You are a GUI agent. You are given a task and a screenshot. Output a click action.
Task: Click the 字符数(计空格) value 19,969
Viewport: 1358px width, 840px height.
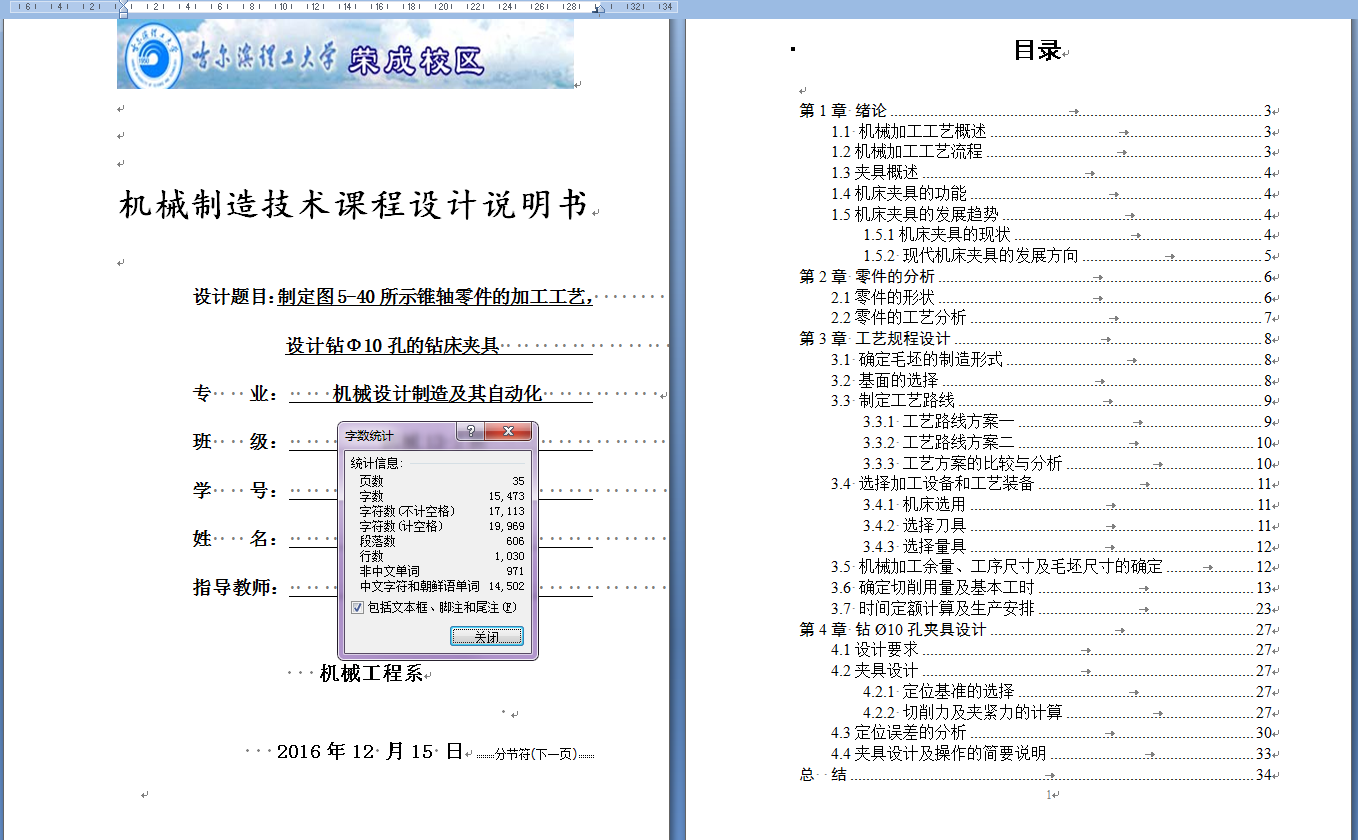click(506, 526)
